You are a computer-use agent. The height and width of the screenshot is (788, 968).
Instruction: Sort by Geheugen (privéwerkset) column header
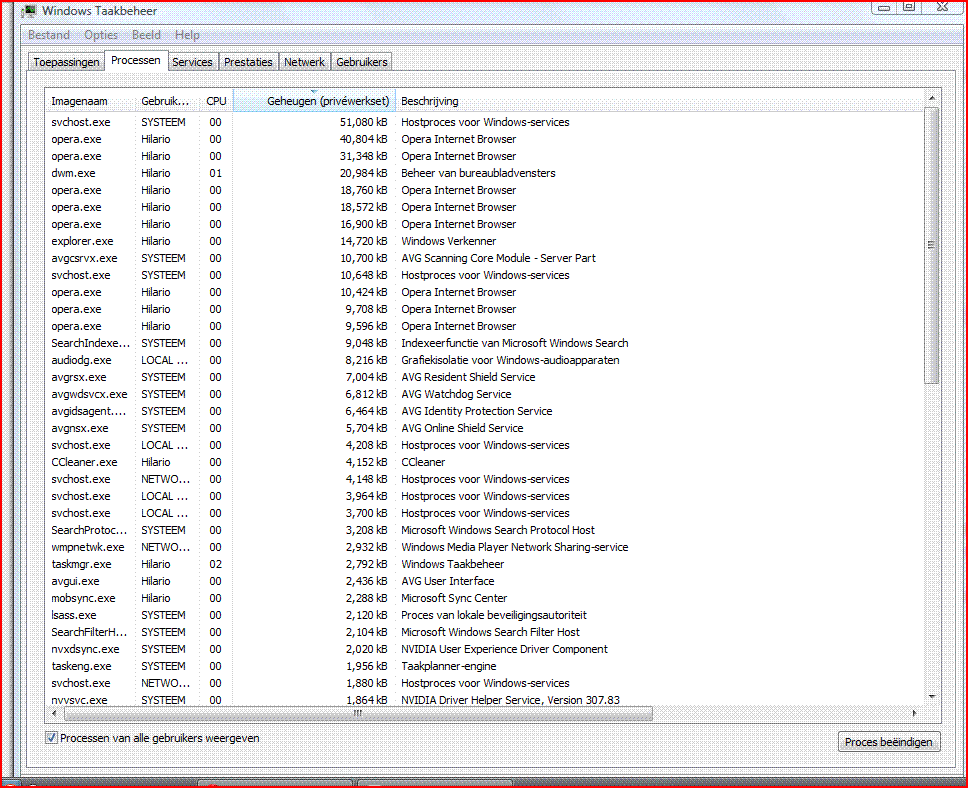[314, 101]
